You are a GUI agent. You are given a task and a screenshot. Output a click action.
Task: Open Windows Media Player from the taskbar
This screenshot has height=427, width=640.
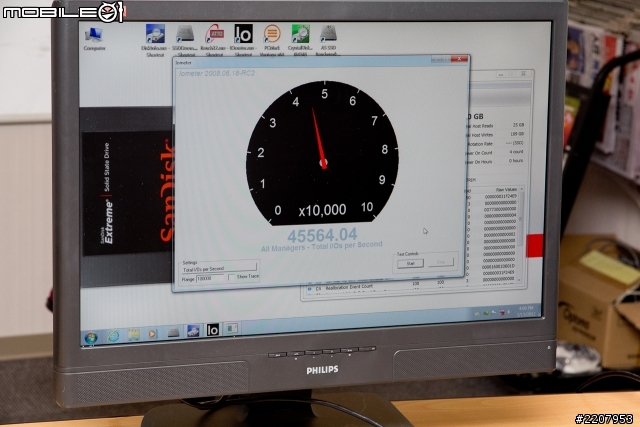[152, 334]
